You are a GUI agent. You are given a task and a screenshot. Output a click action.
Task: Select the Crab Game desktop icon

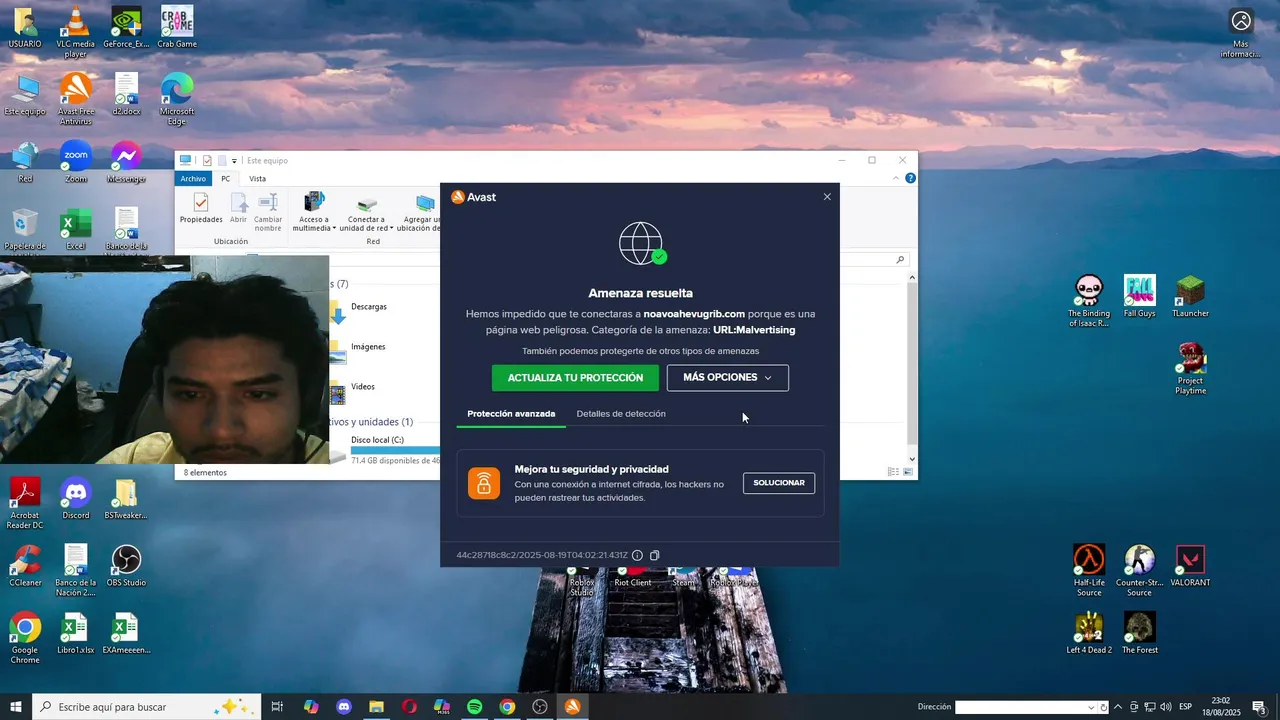[x=177, y=28]
